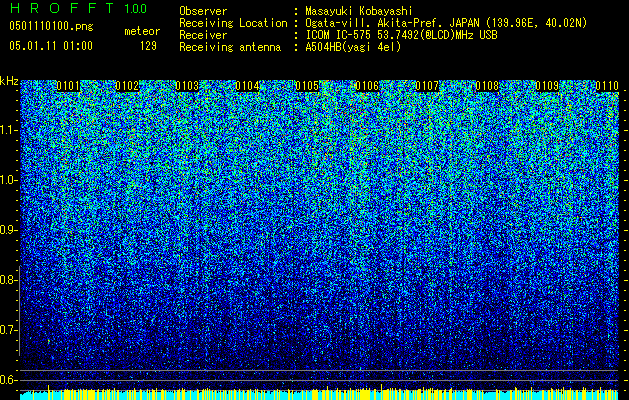Click the date text 05.01.11 01:00
This screenshot has height=400, width=629.
tap(51, 45)
